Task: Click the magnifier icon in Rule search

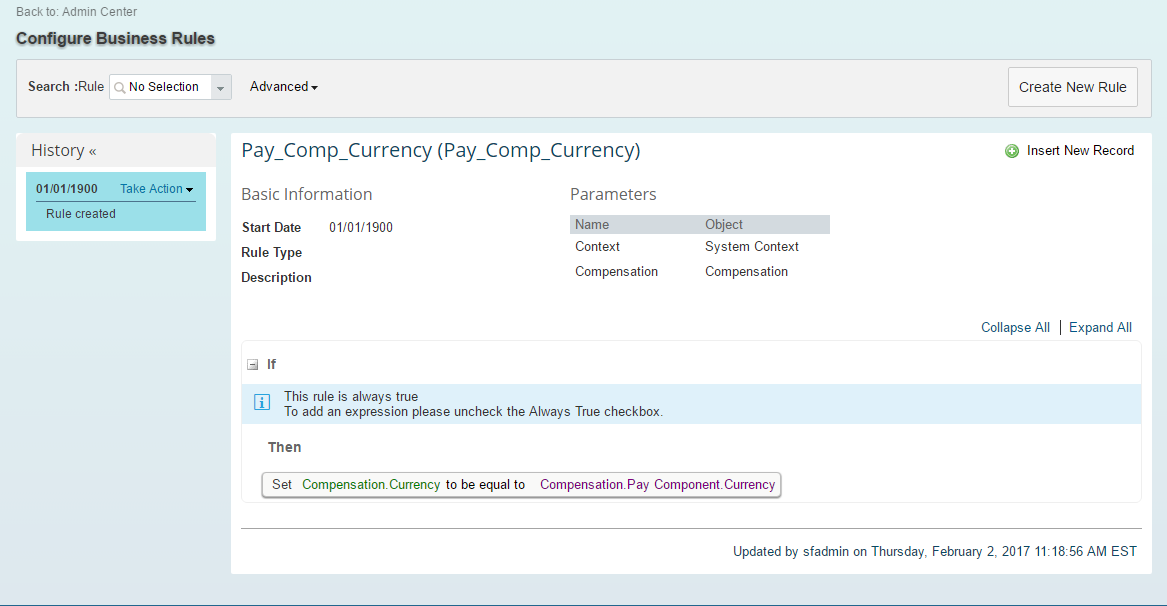Action: pyautogui.click(x=119, y=87)
